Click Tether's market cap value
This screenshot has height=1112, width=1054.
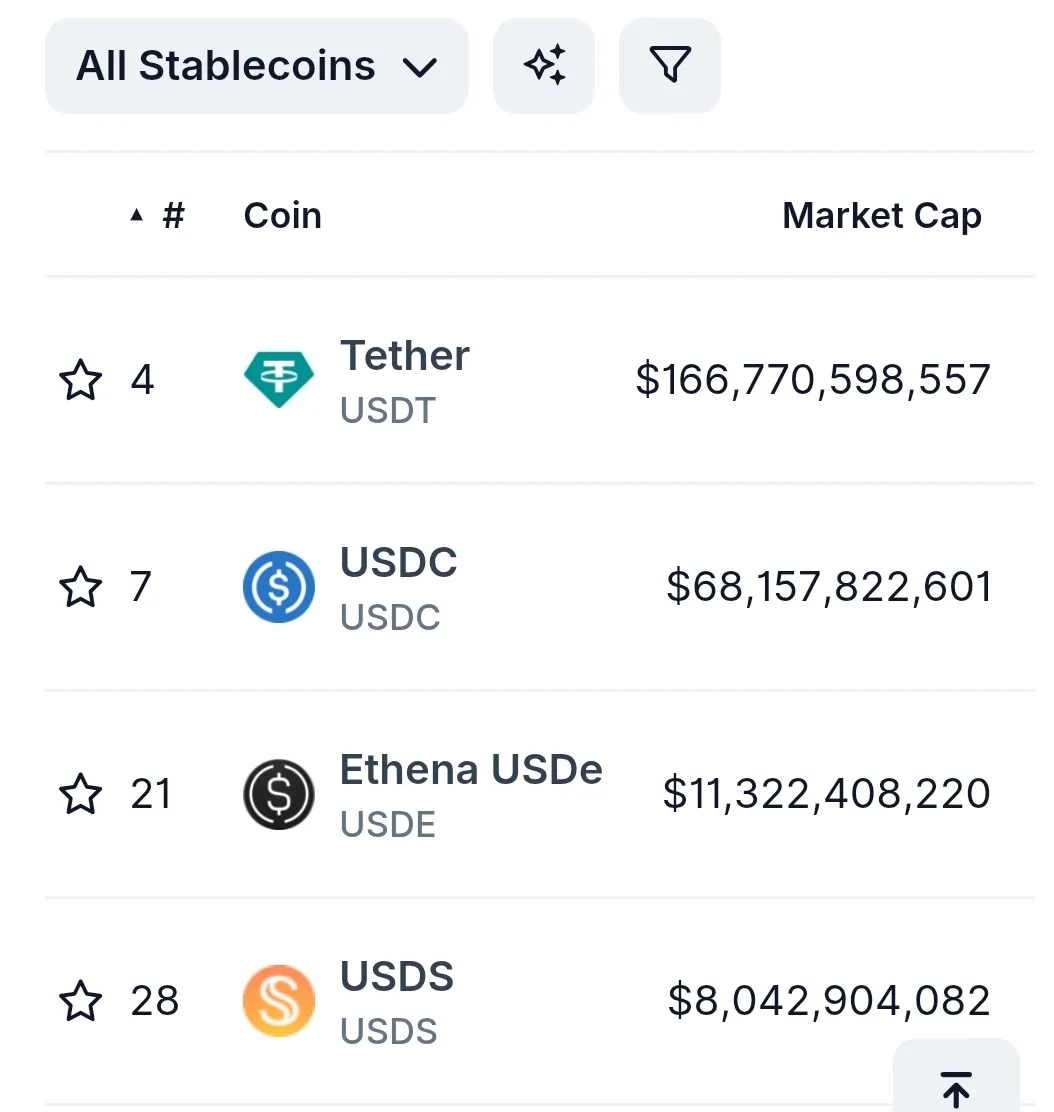click(812, 380)
